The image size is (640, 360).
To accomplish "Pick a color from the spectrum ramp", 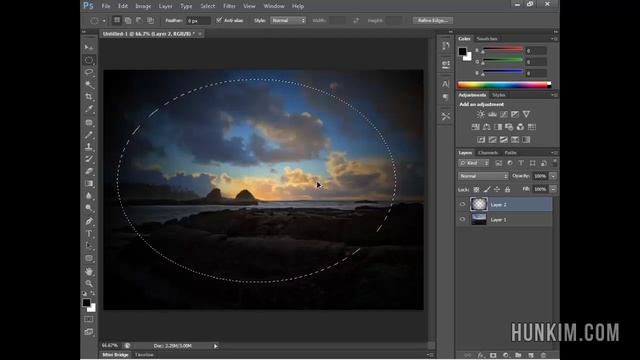I will (x=504, y=85).
